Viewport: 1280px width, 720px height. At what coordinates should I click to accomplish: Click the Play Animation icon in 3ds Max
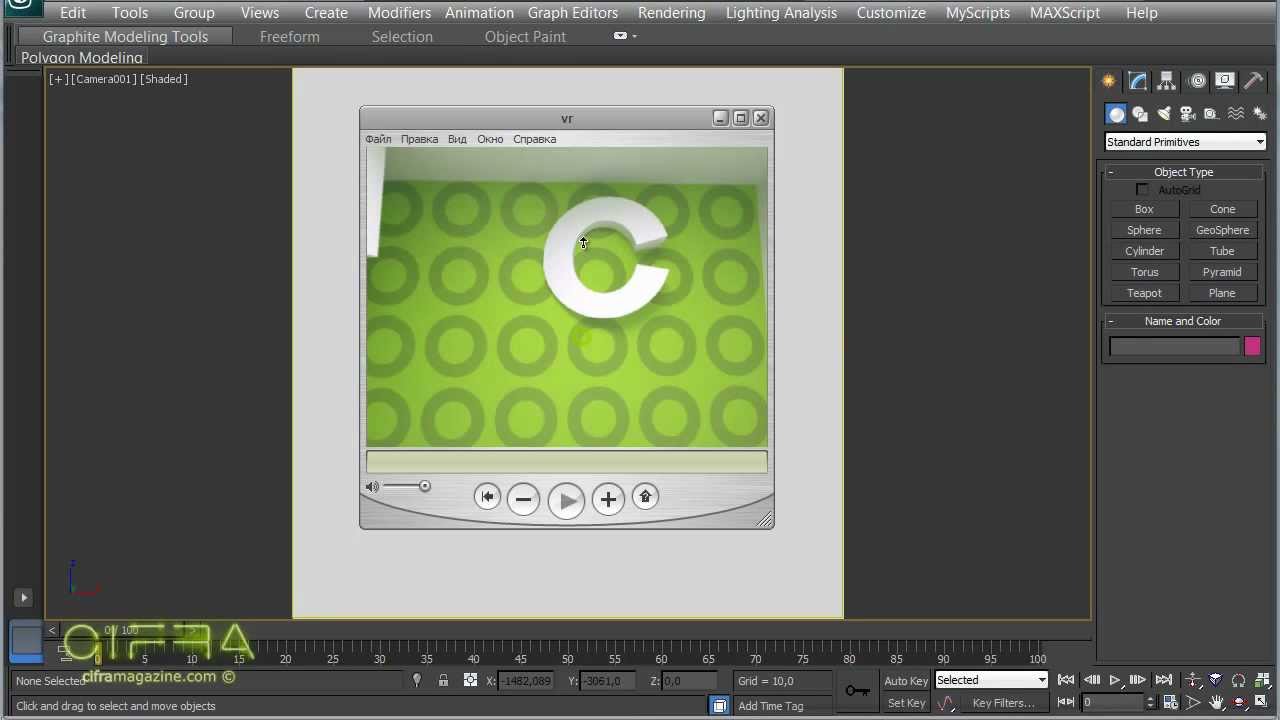tap(1115, 680)
